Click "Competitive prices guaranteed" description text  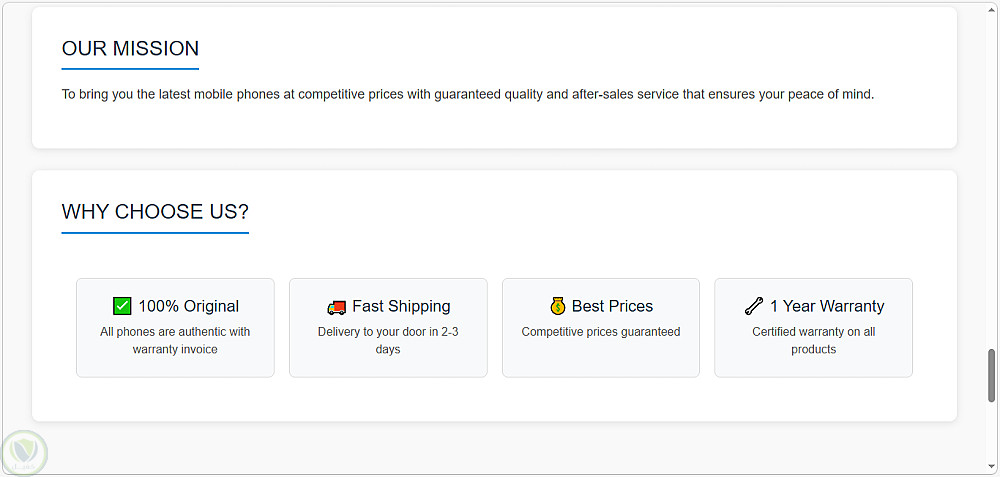coord(601,332)
